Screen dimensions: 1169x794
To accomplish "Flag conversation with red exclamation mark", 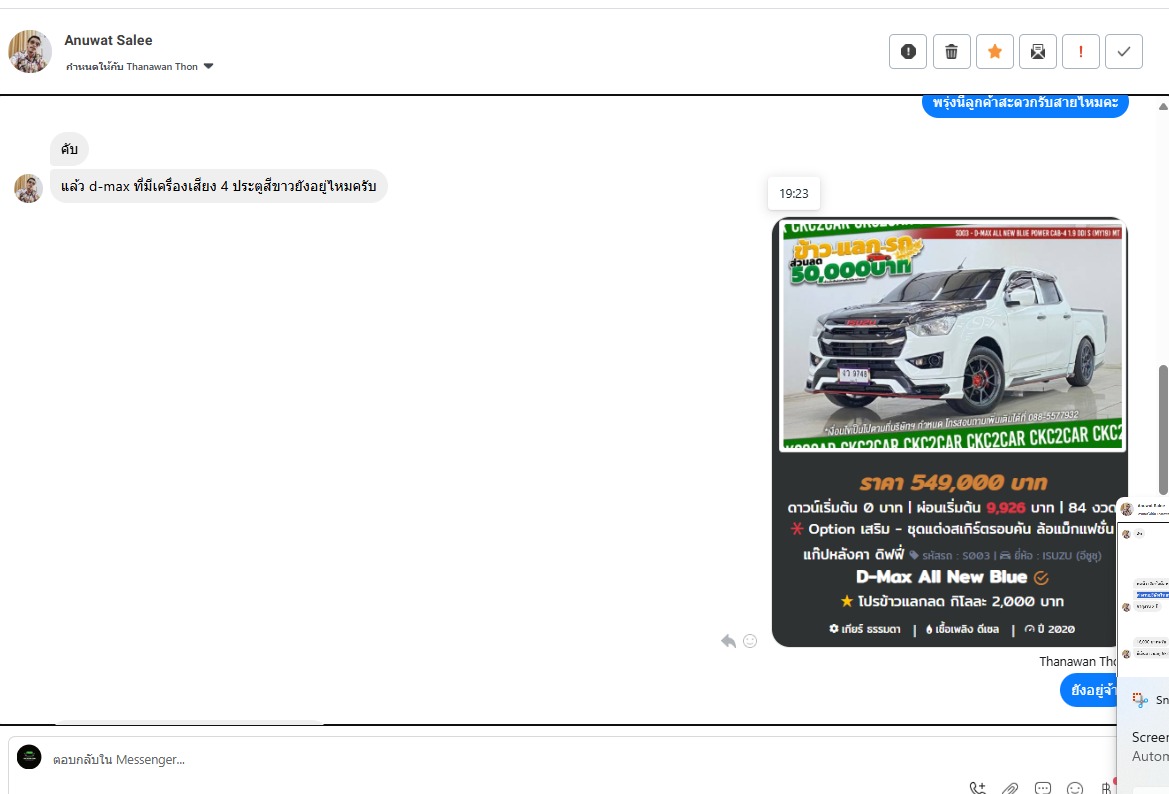I will (1081, 52).
